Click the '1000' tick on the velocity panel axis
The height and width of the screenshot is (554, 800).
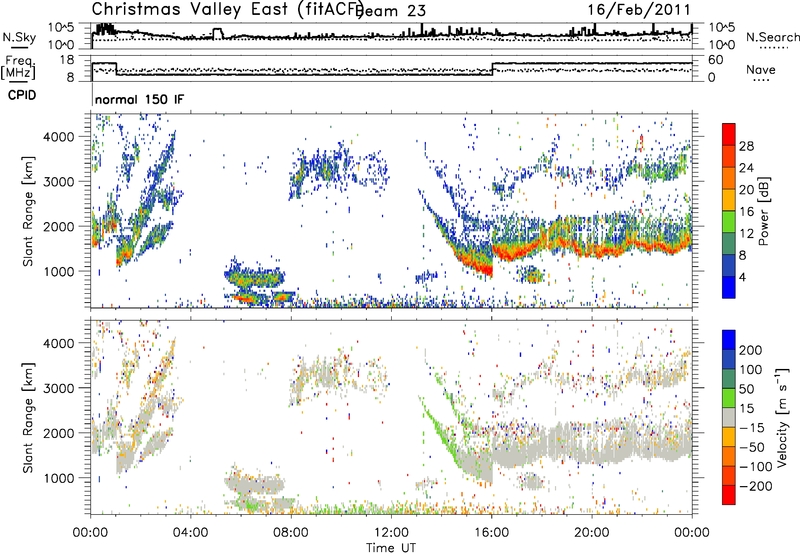click(x=58, y=478)
